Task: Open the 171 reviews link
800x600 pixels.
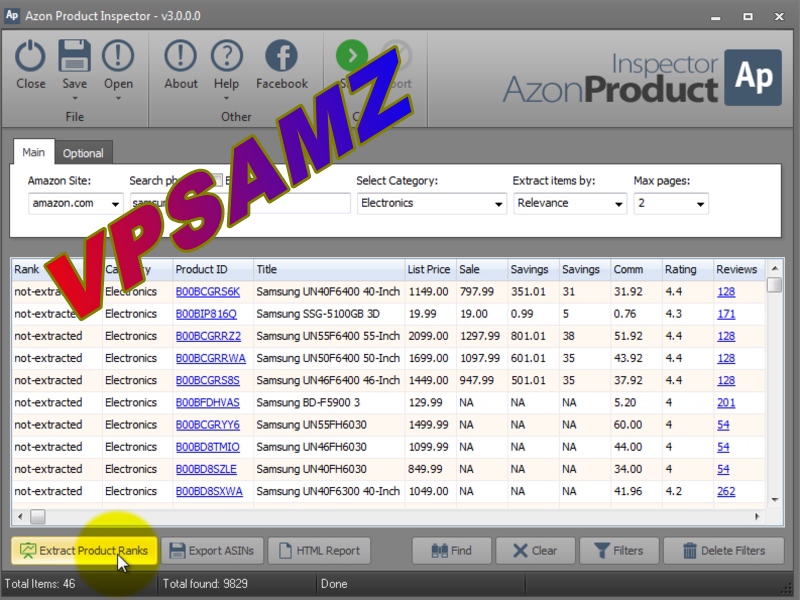Action: click(x=726, y=314)
